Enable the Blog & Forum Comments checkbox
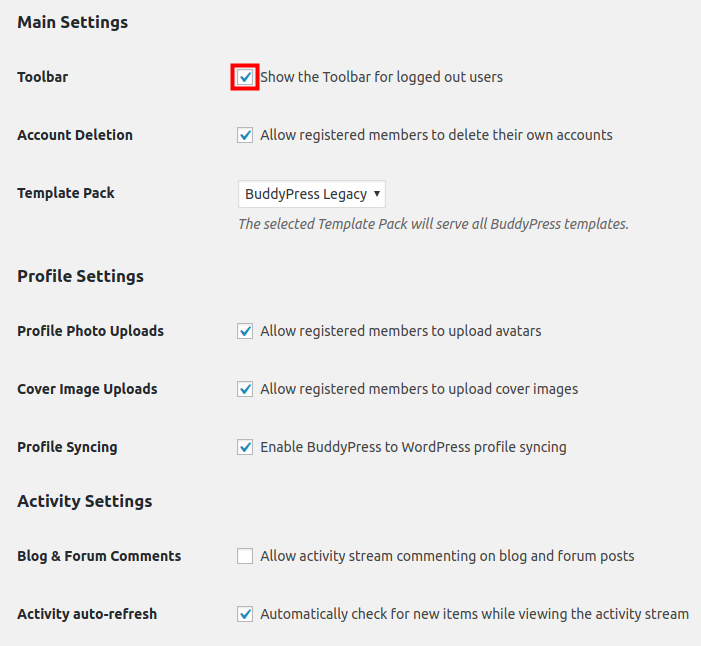 point(245,556)
